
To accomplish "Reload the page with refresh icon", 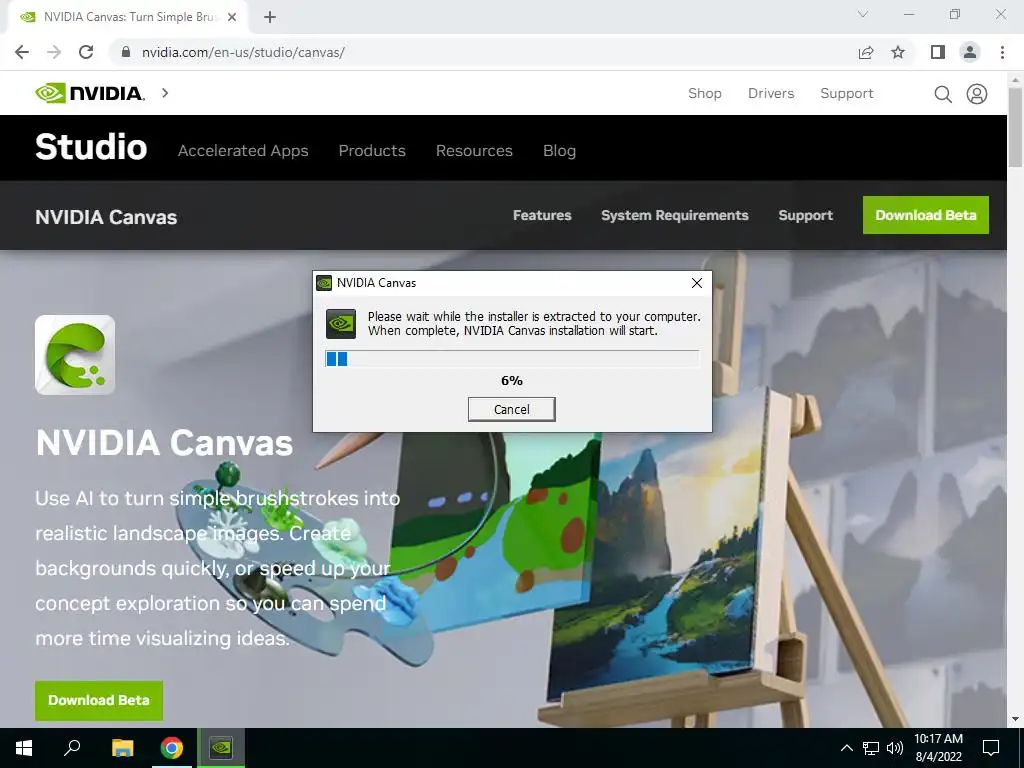I will (x=86, y=52).
